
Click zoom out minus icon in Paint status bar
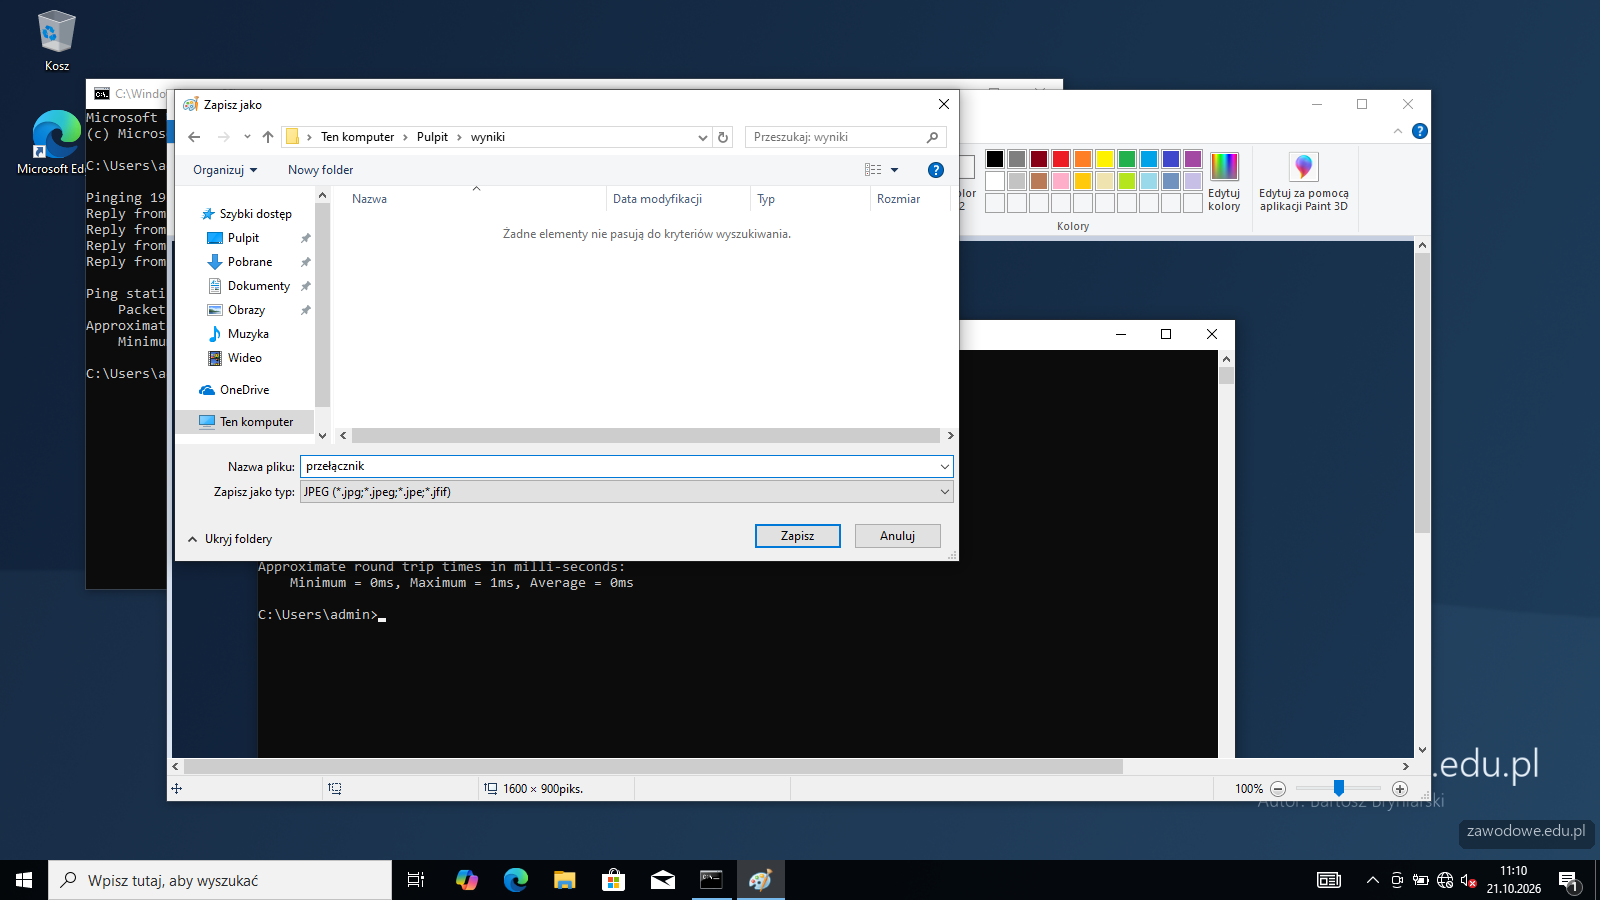[x=1278, y=789]
